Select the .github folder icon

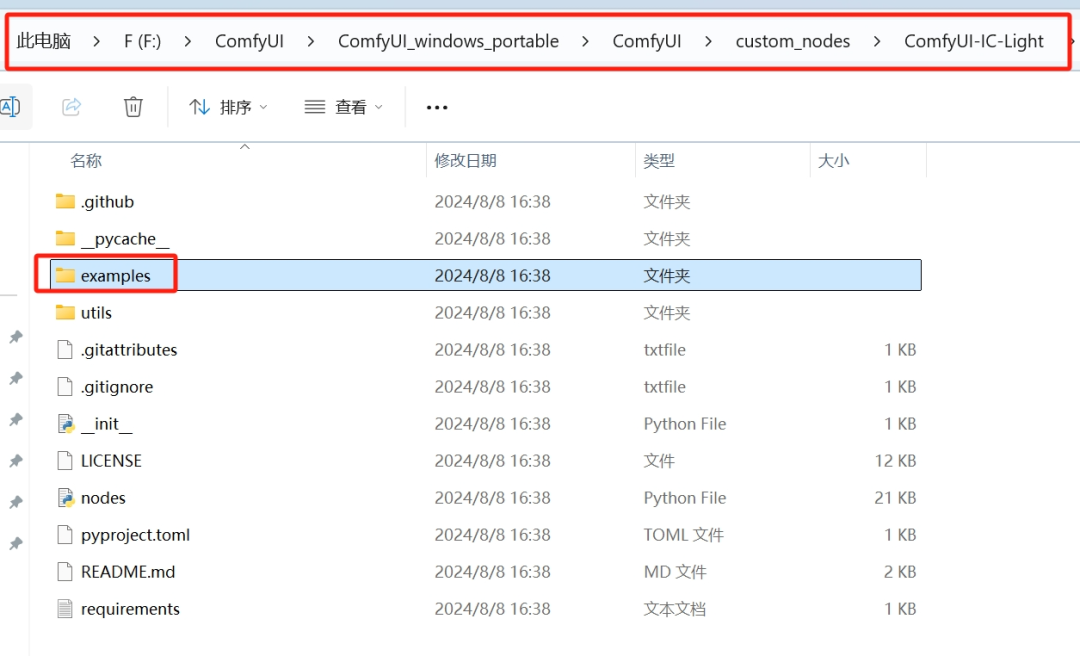[65, 201]
